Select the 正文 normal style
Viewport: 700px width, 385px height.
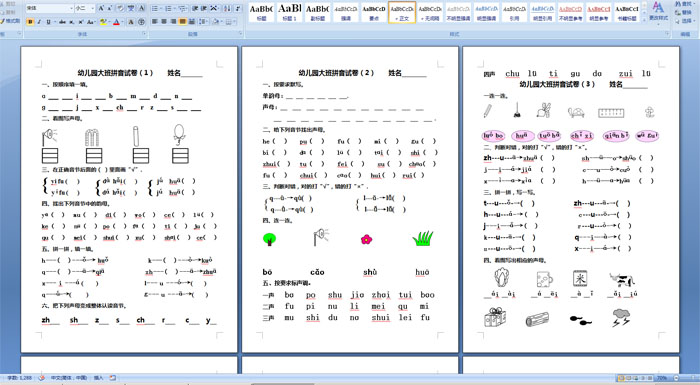pyautogui.click(x=402, y=12)
